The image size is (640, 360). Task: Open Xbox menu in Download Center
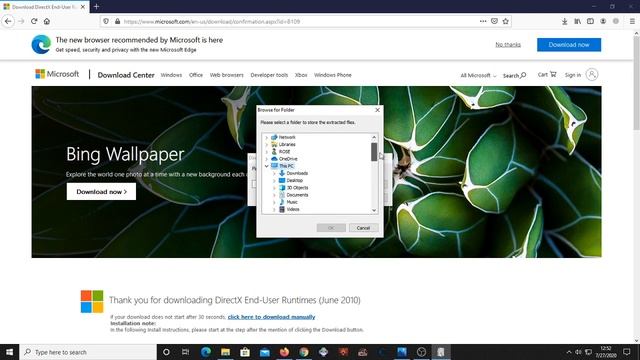tap(301, 75)
